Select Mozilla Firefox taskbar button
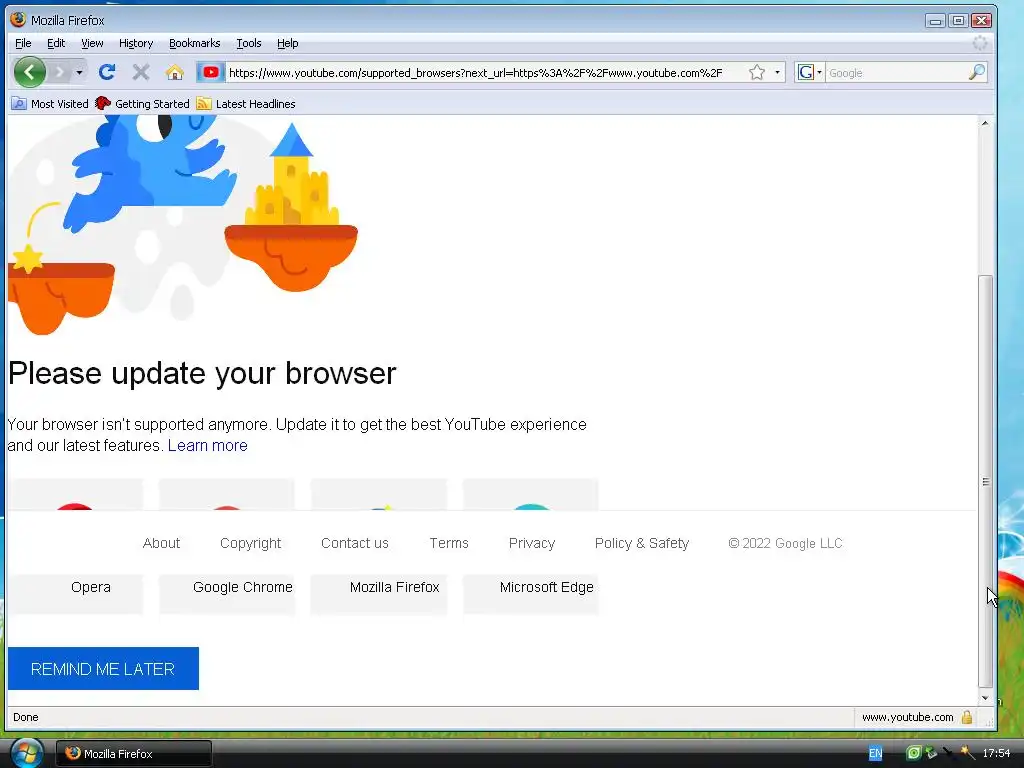 point(134,754)
